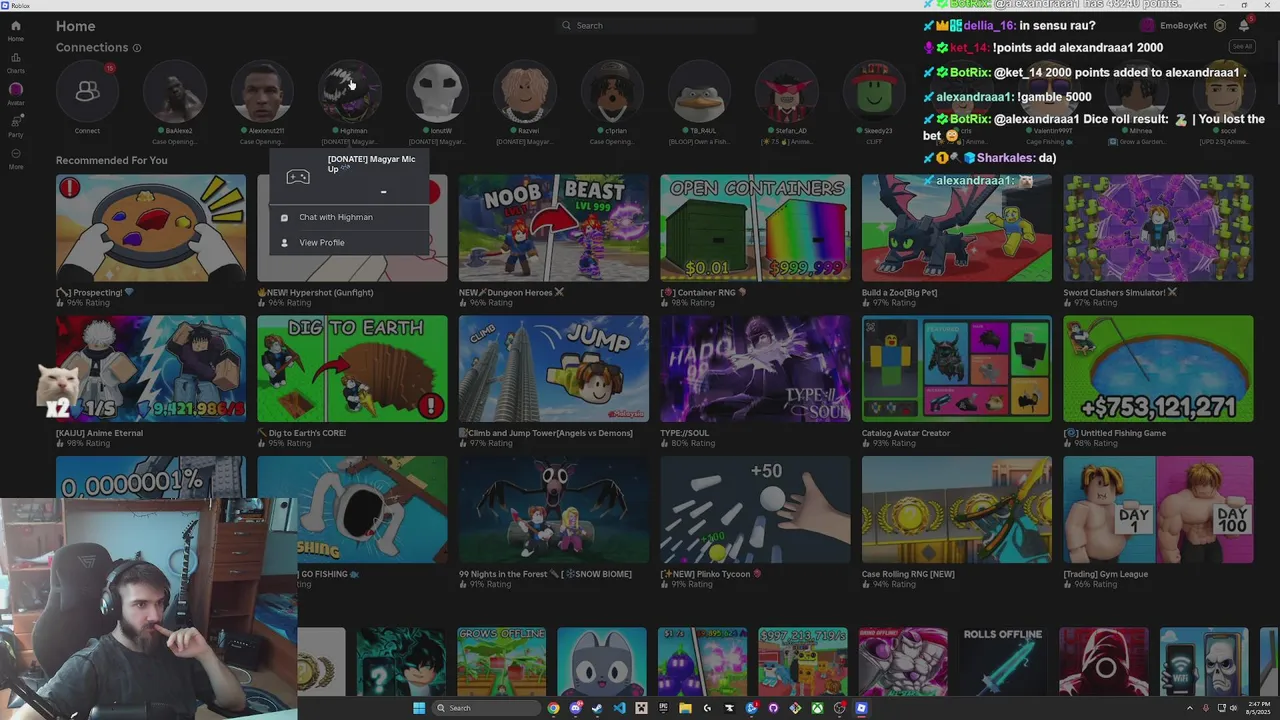This screenshot has height=720, width=1280.
Task: Open Steam from the taskbar
Action: pyautogui.click(x=597, y=708)
